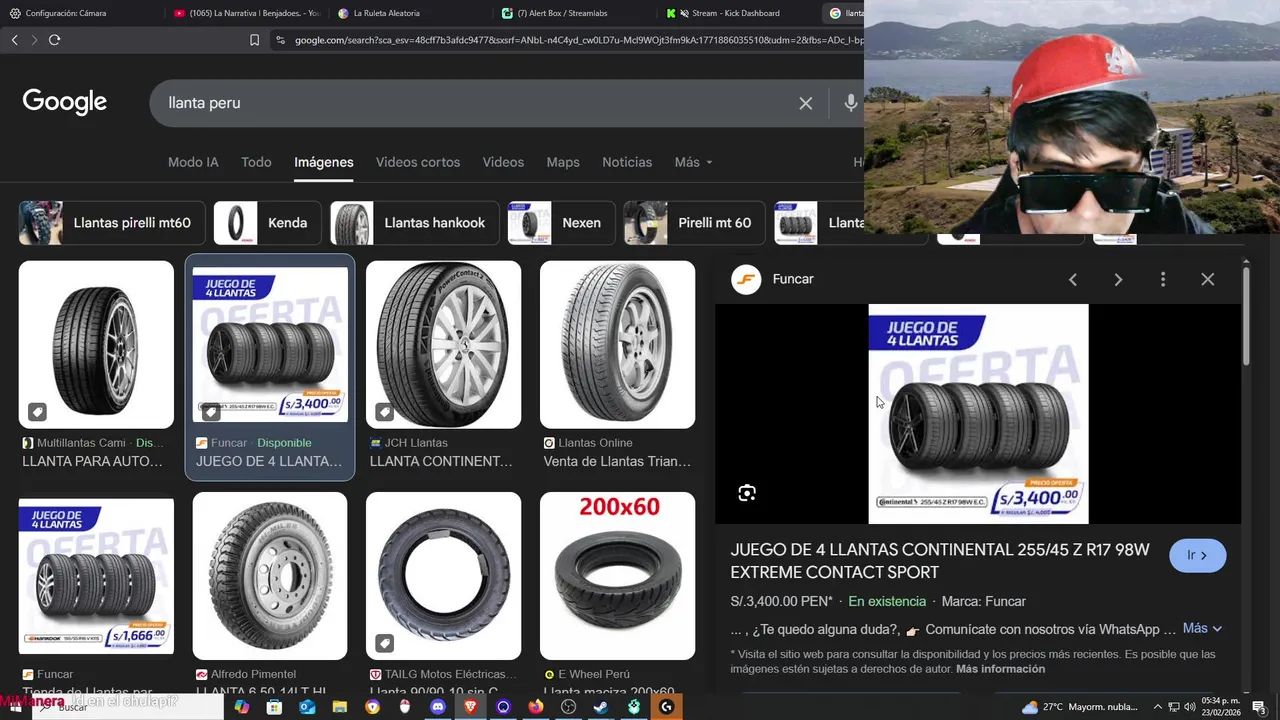This screenshot has width=1280, height=720.
Task: Open Logitech G HUB from the taskbar
Action: coord(667,707)
